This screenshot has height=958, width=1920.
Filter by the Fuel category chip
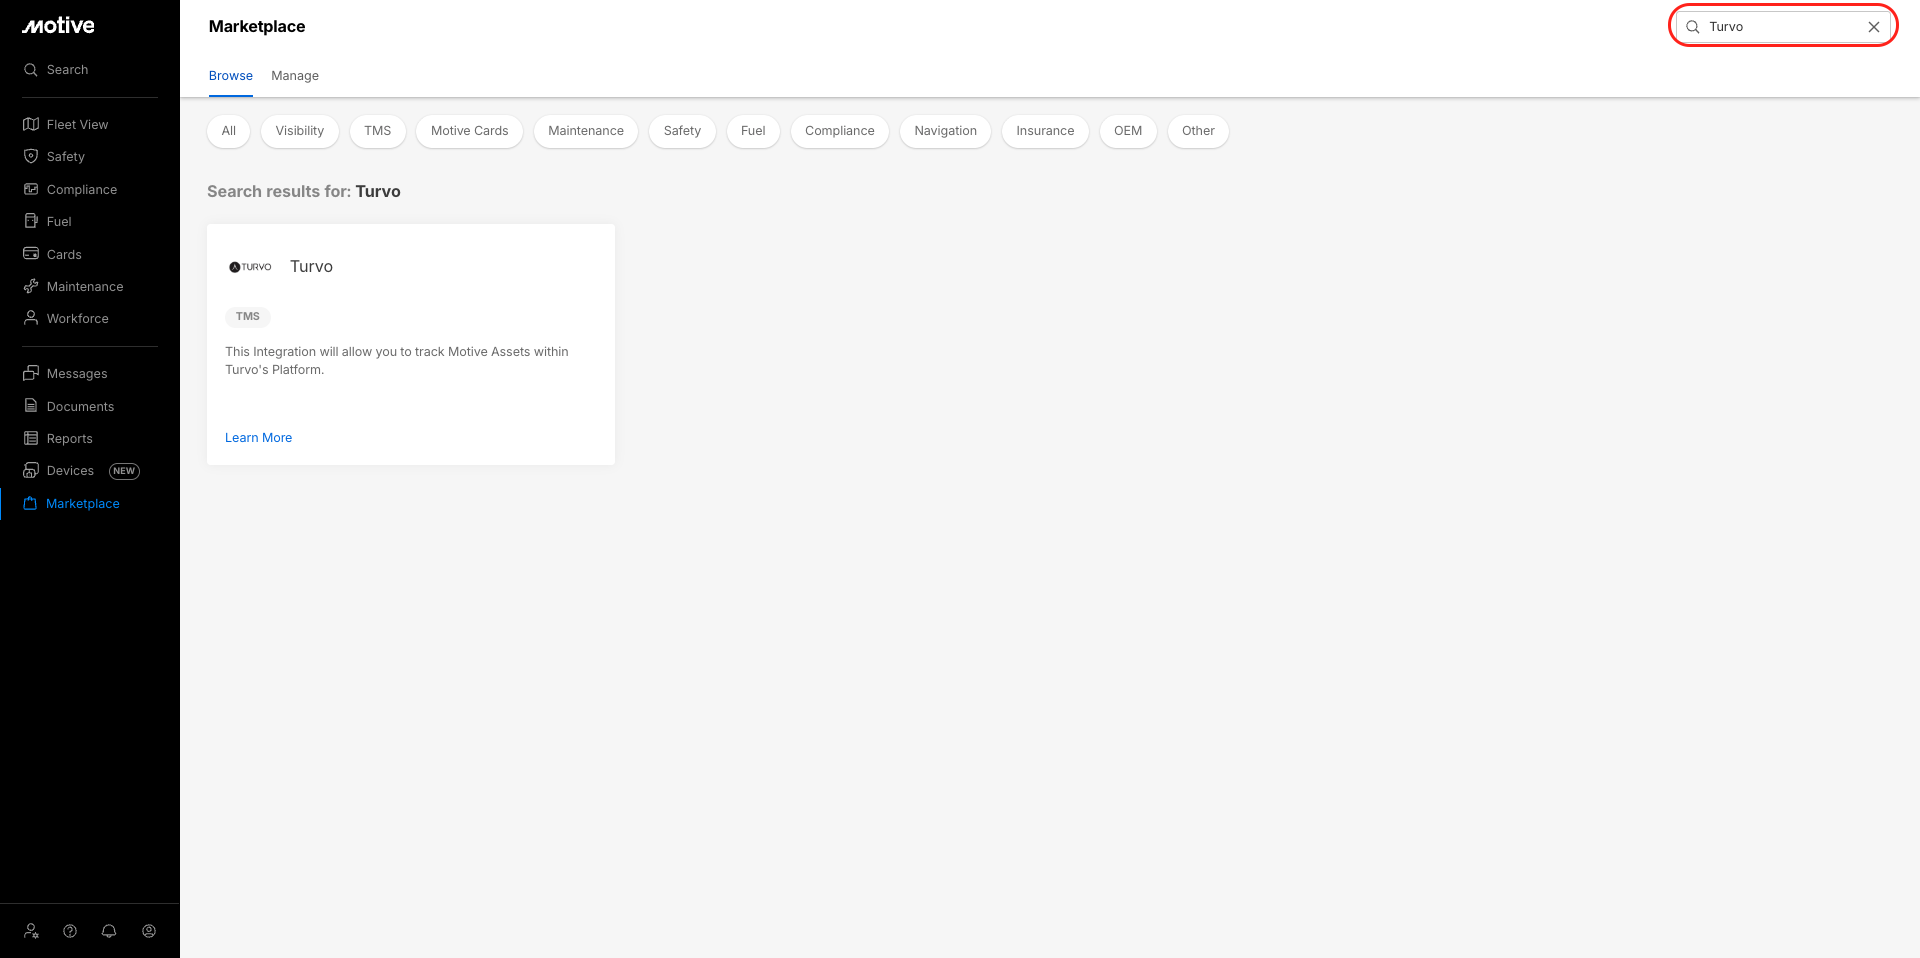[x=753, y=131]
